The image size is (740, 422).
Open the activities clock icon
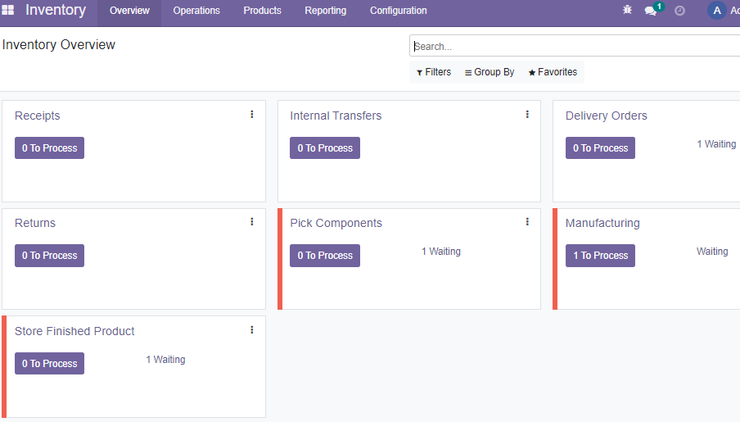click(x=680, y=10)
